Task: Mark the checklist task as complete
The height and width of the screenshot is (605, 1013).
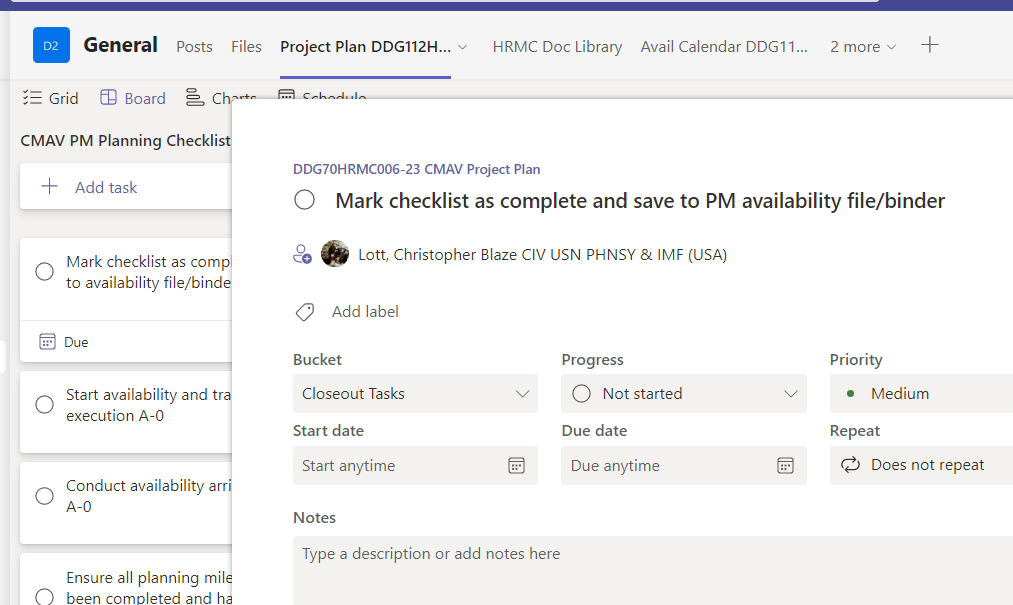Action: [x=303, y=199]
